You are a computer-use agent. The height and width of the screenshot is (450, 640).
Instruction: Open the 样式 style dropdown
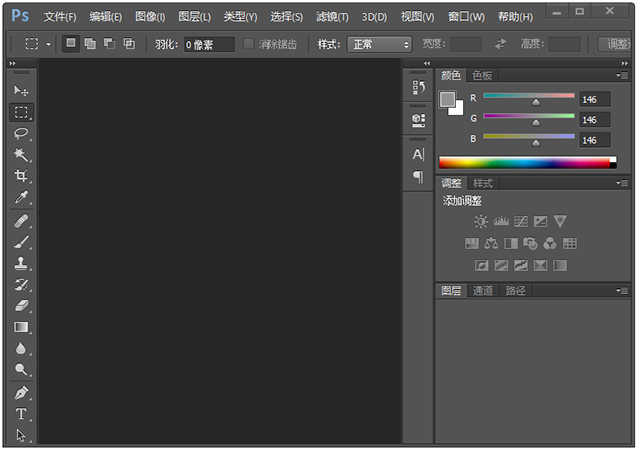[x=379, y=45]
